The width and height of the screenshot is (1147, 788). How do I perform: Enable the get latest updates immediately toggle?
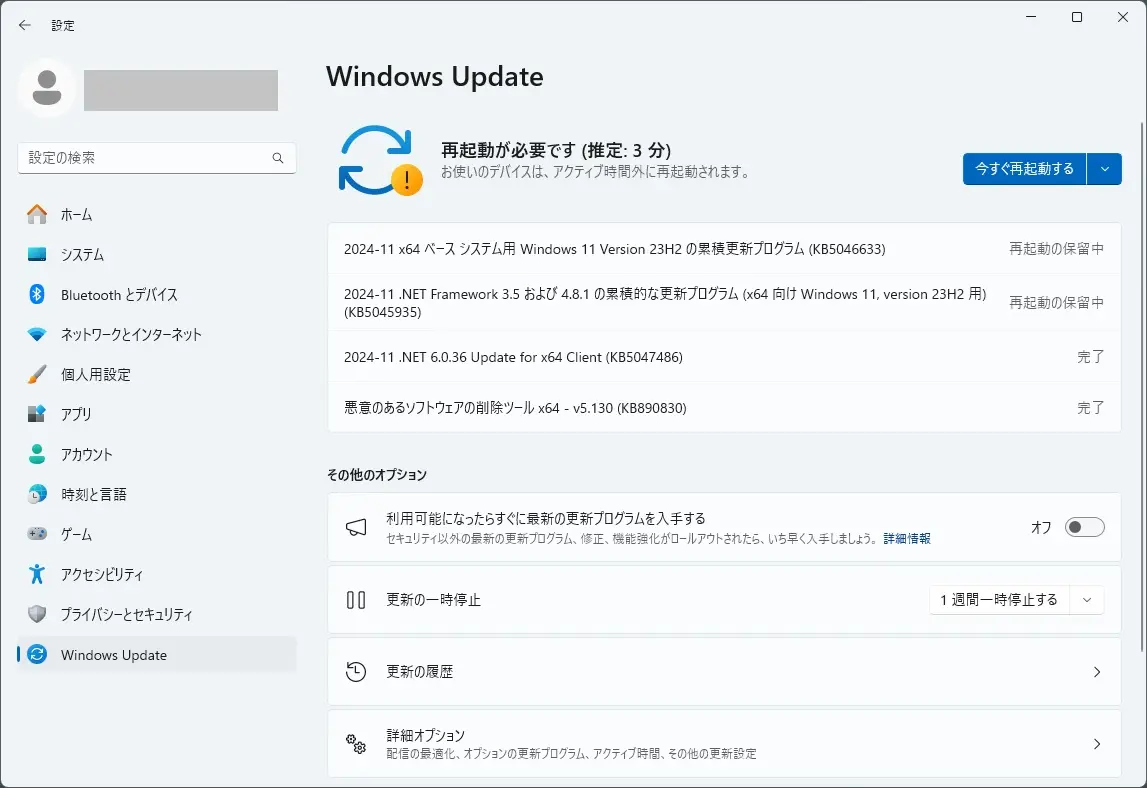tap(1084, 527)
